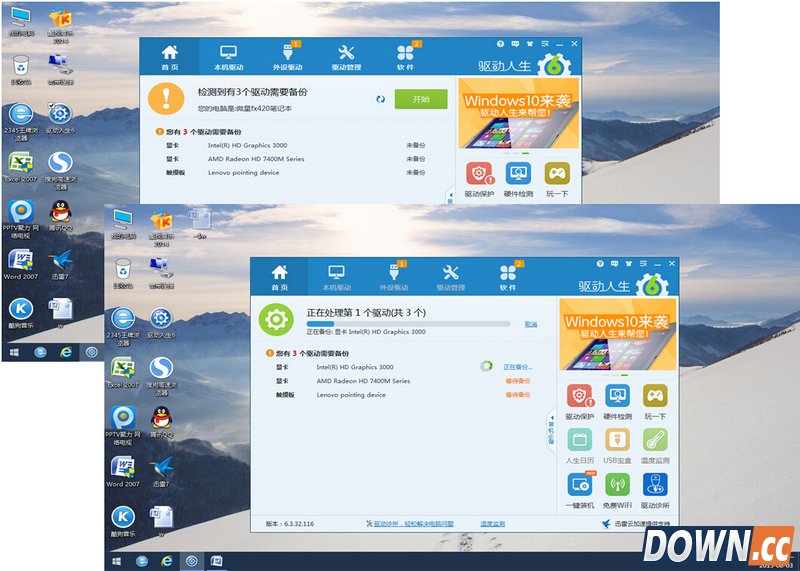Click the large green gear processing icon
This screenshot has height=571, width=800.
coord(276,320)
